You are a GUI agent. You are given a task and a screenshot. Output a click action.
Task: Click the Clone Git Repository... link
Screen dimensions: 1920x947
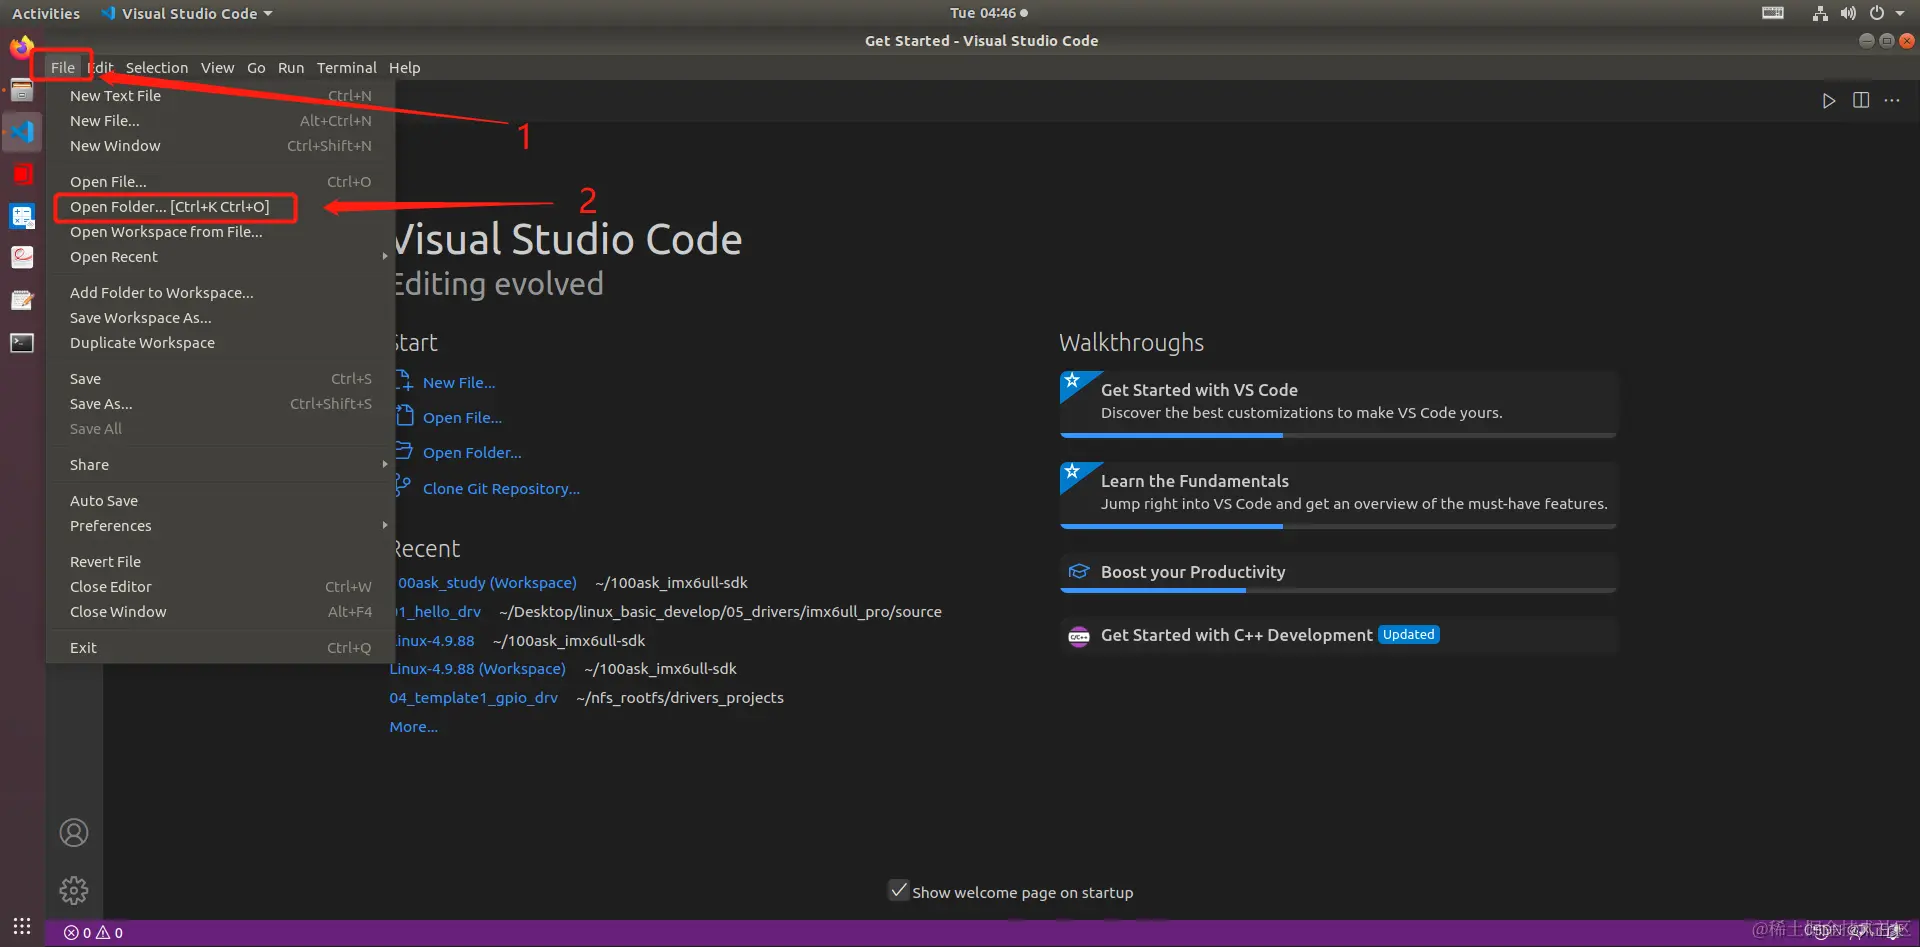(x=501, y=489)
